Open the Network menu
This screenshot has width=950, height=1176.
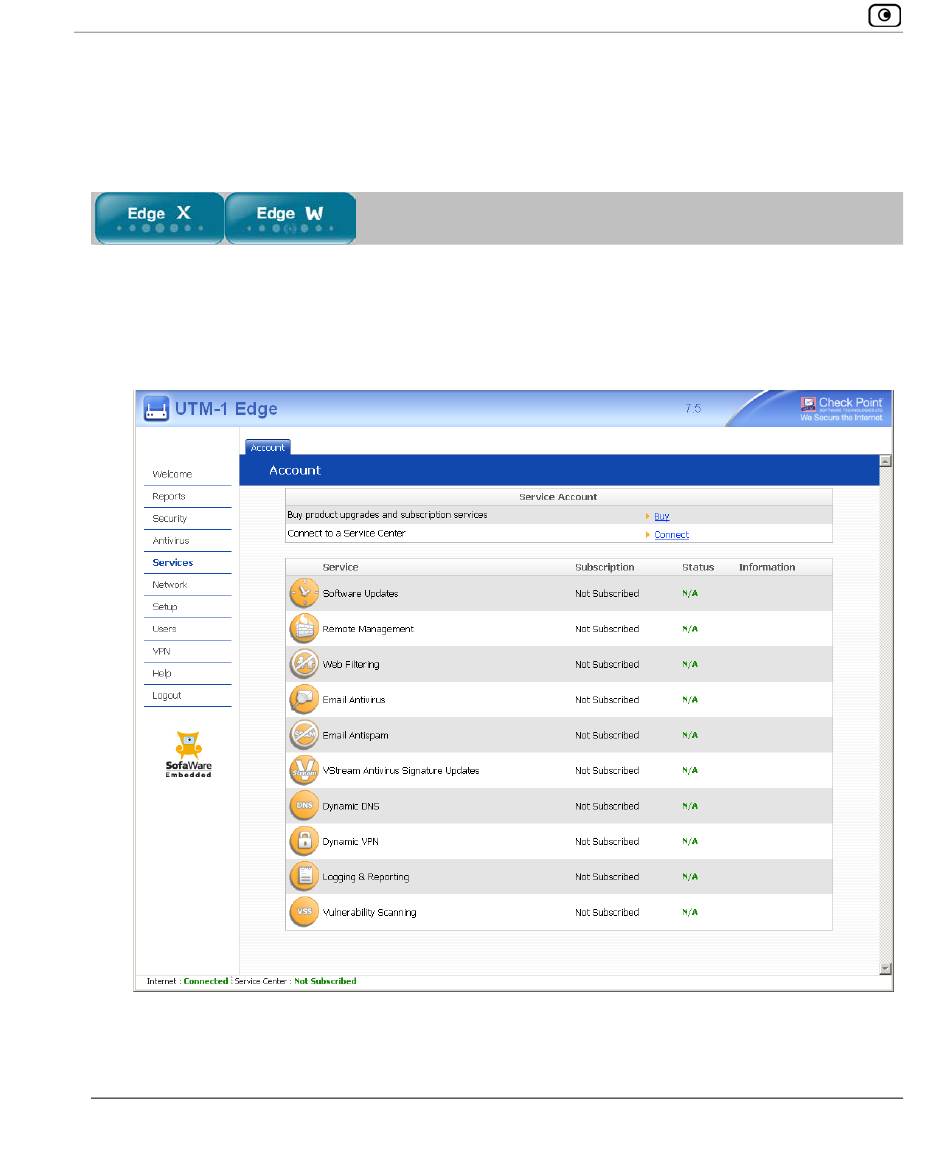click(169, 585)
